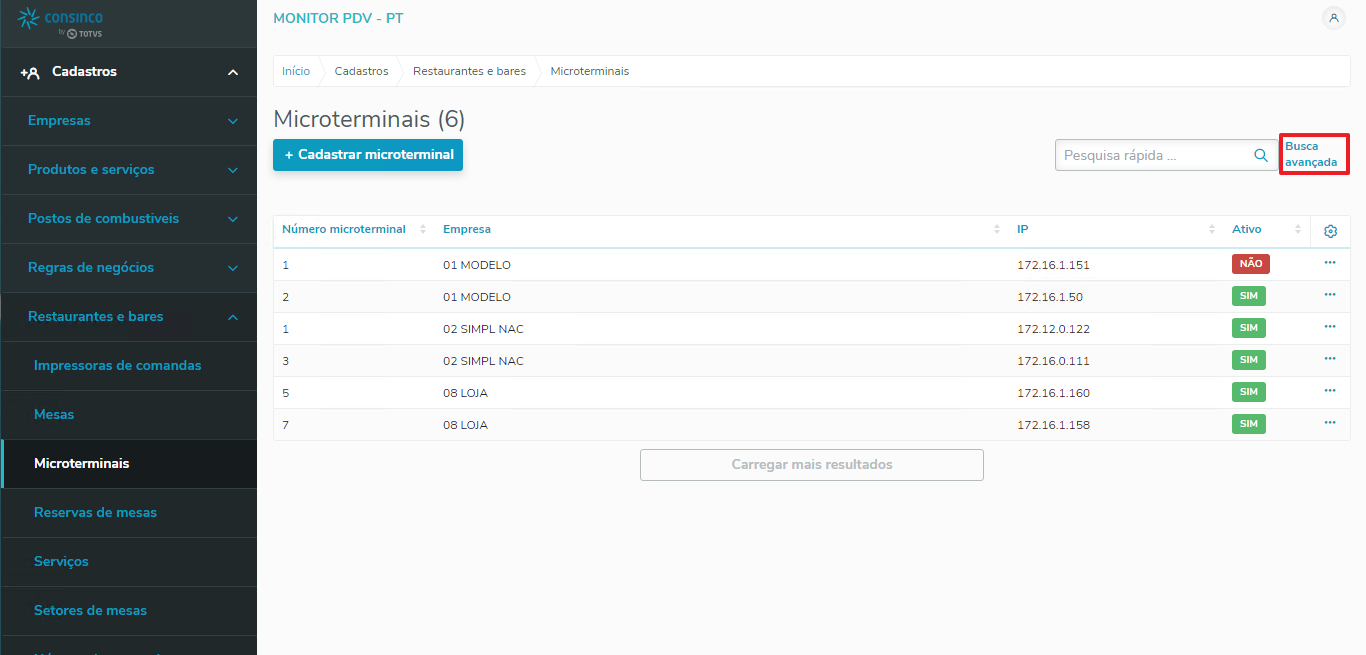Sort by Número microterminal column arrows
The image size is (1366, 655).
coord(423,230)
